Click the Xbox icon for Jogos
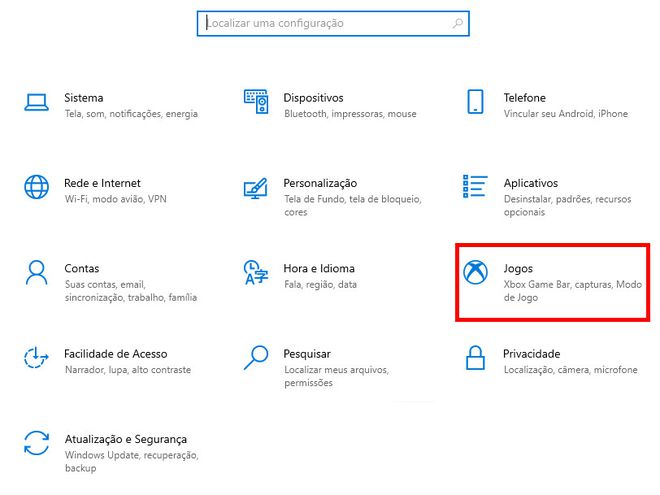The height and width of the screenshot is (495, 660). (476, 272)
